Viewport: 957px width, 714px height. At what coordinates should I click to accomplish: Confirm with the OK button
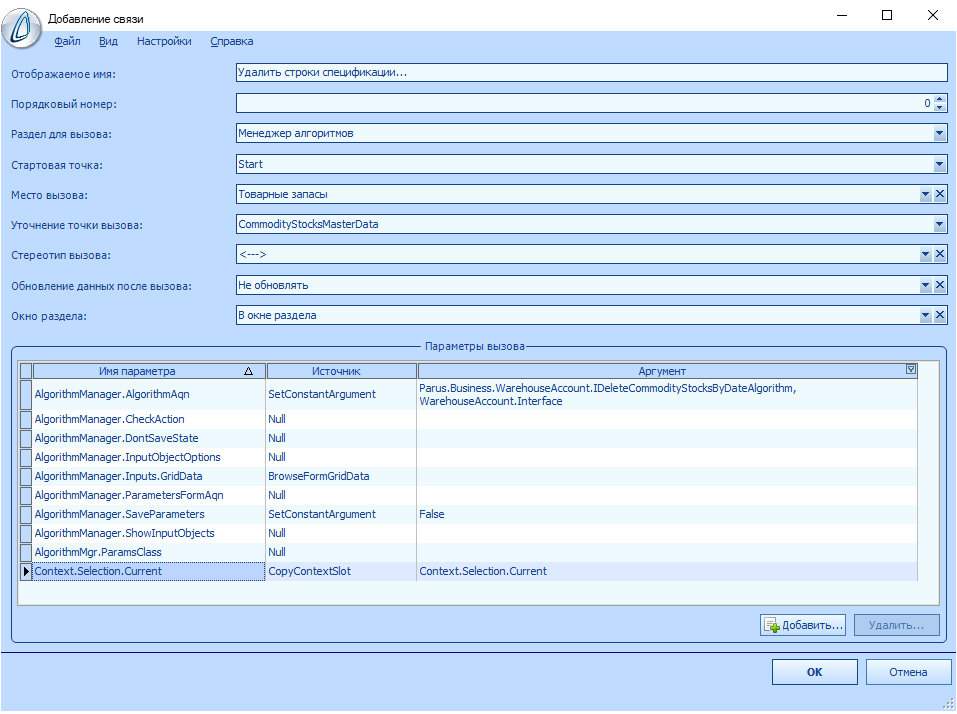coord(814,672)
